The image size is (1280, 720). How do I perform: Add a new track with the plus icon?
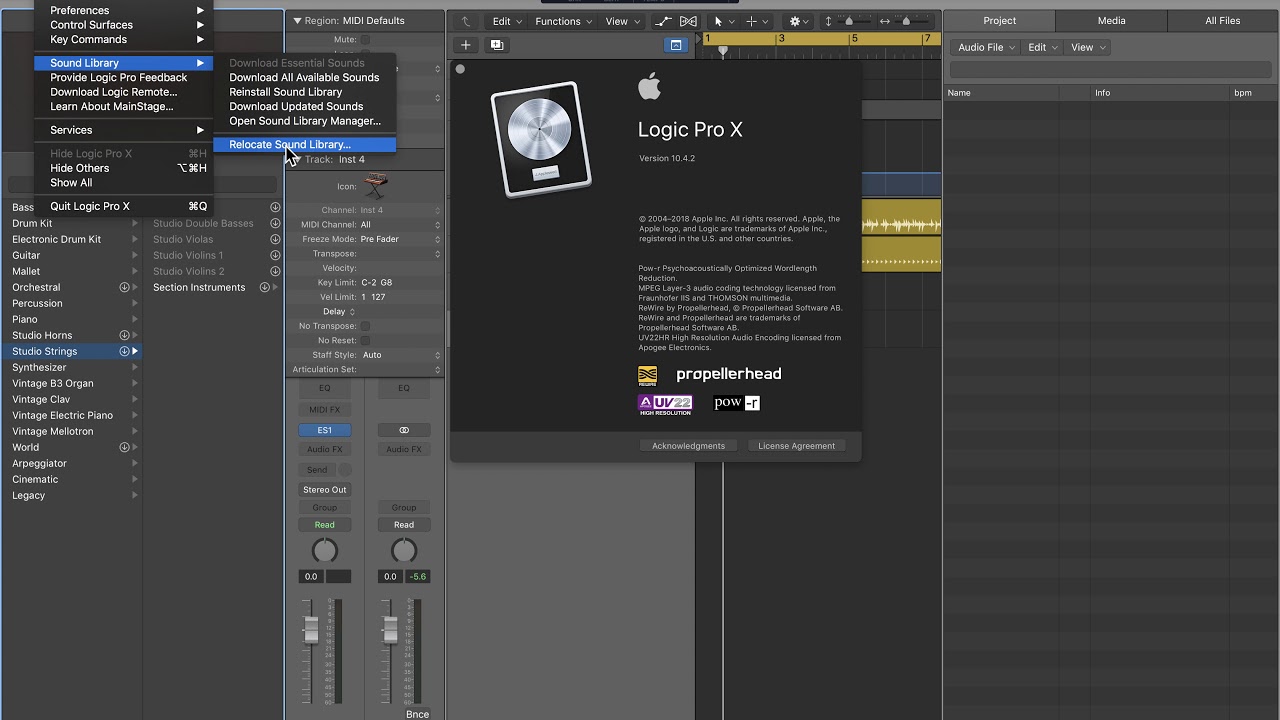pyautogui.click(x=465, y=45)
